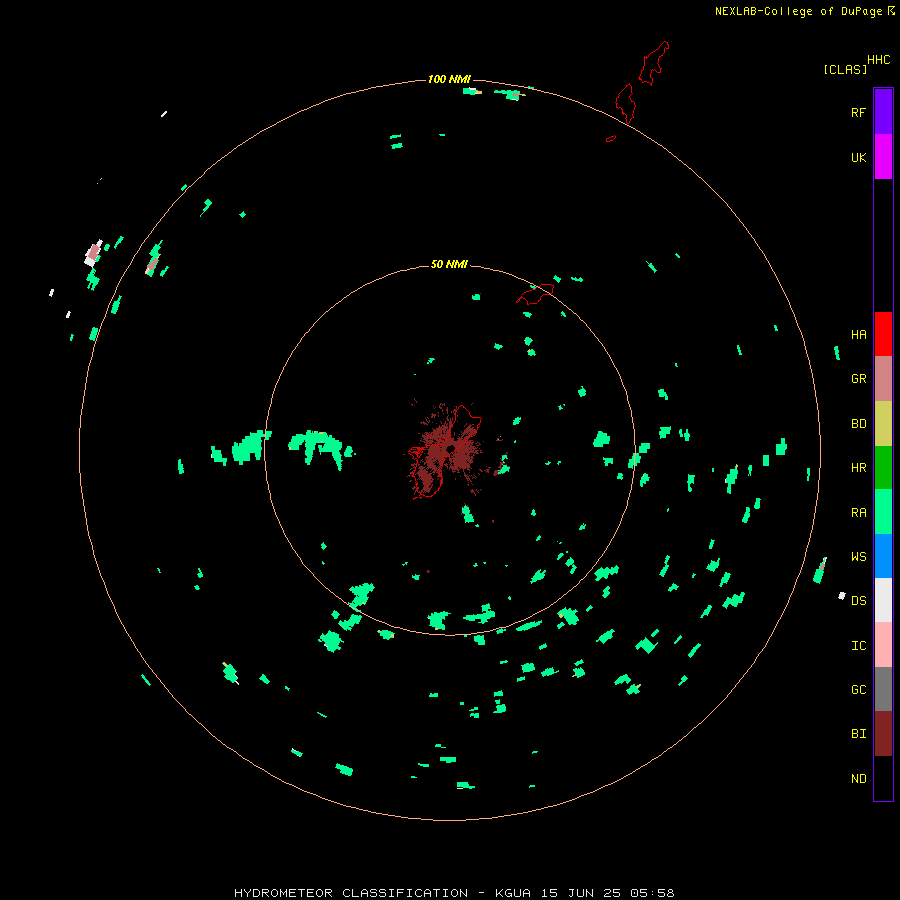Click the "GC" legend label
This screenshot has height=900, width=900.
tap(858, 689)
